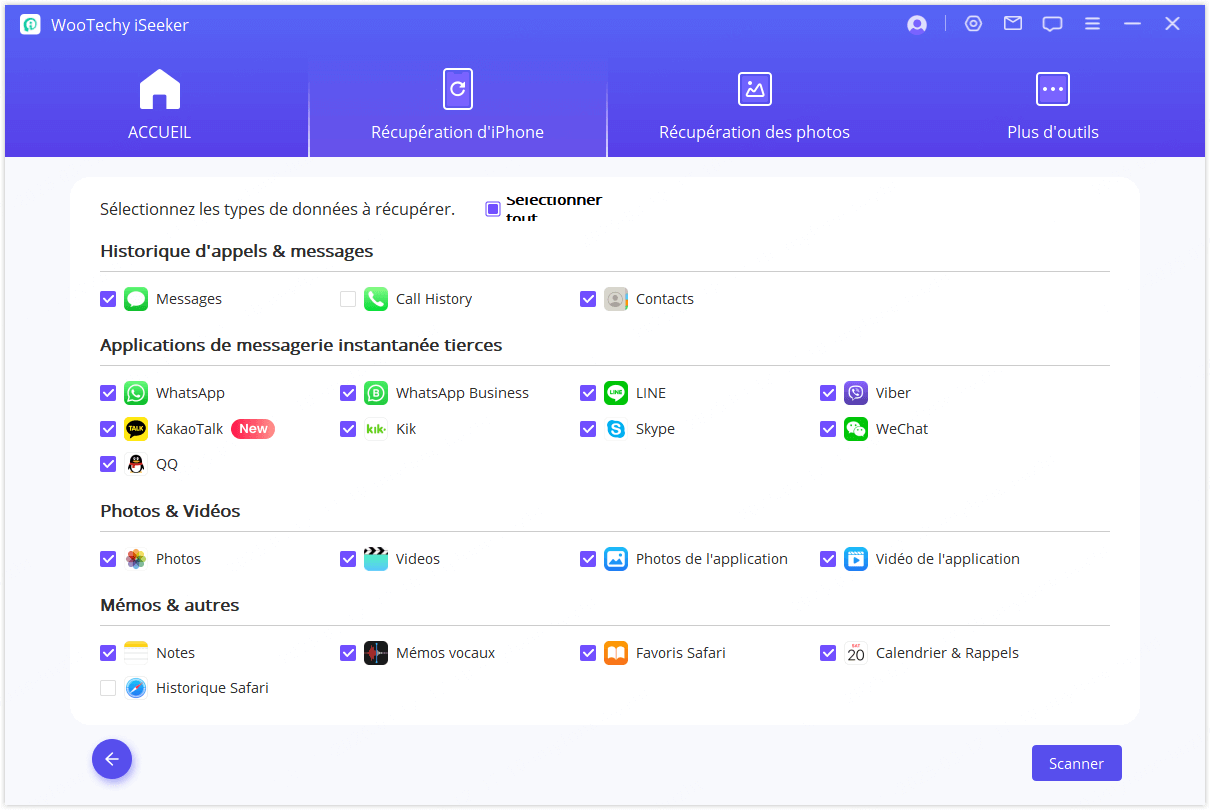Open the Récupération des photos tab
Image resolution: width=1210 pixels, height=810 pixels.
click(x=754, y=106)
